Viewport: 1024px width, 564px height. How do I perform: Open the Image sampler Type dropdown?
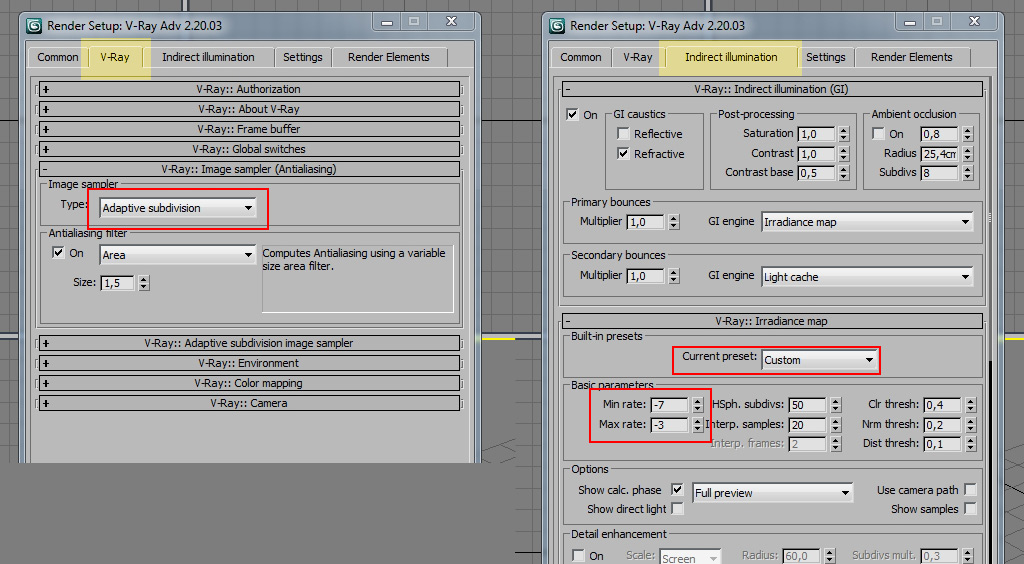178,208
